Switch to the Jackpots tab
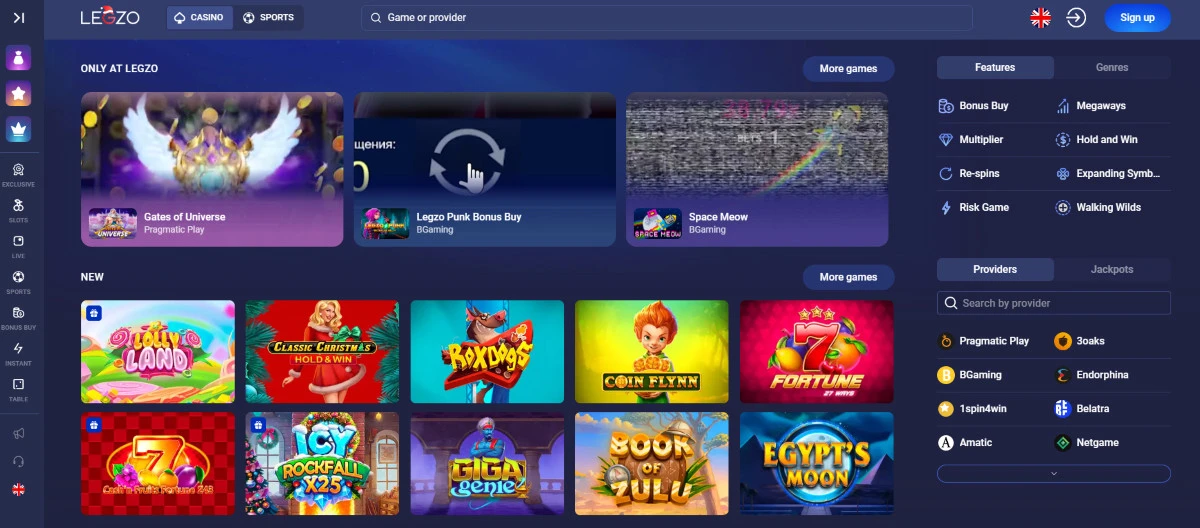1200x528 pixels. tap(1112, 270)
